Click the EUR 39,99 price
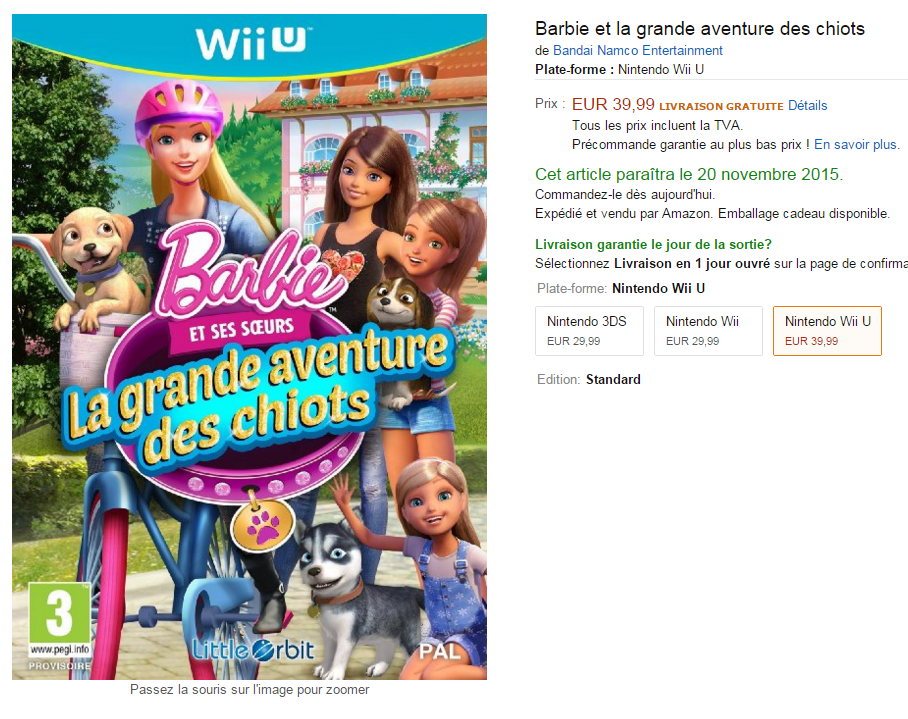This screenshot has width=908, height=719. tap(613, 104)
